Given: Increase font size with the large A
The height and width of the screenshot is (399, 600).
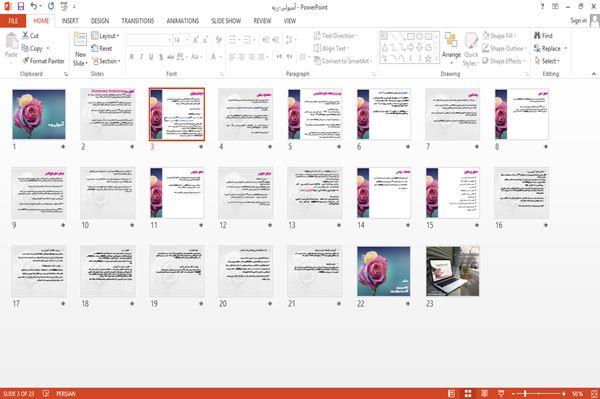Looking at the screenshot, I should (x=196, y=40).
